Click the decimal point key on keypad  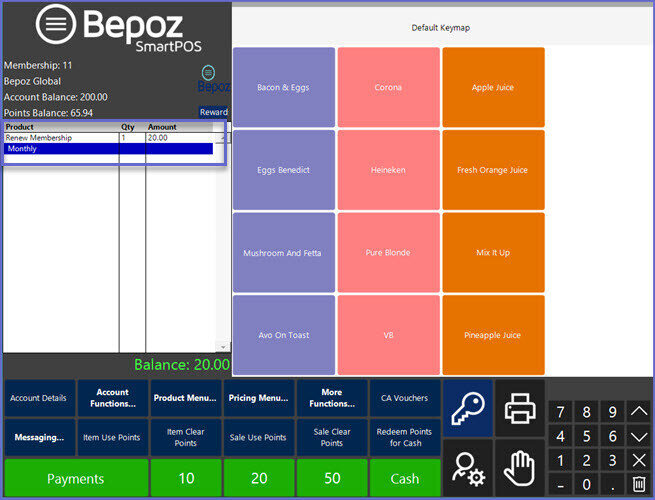[x=612, y=484]
